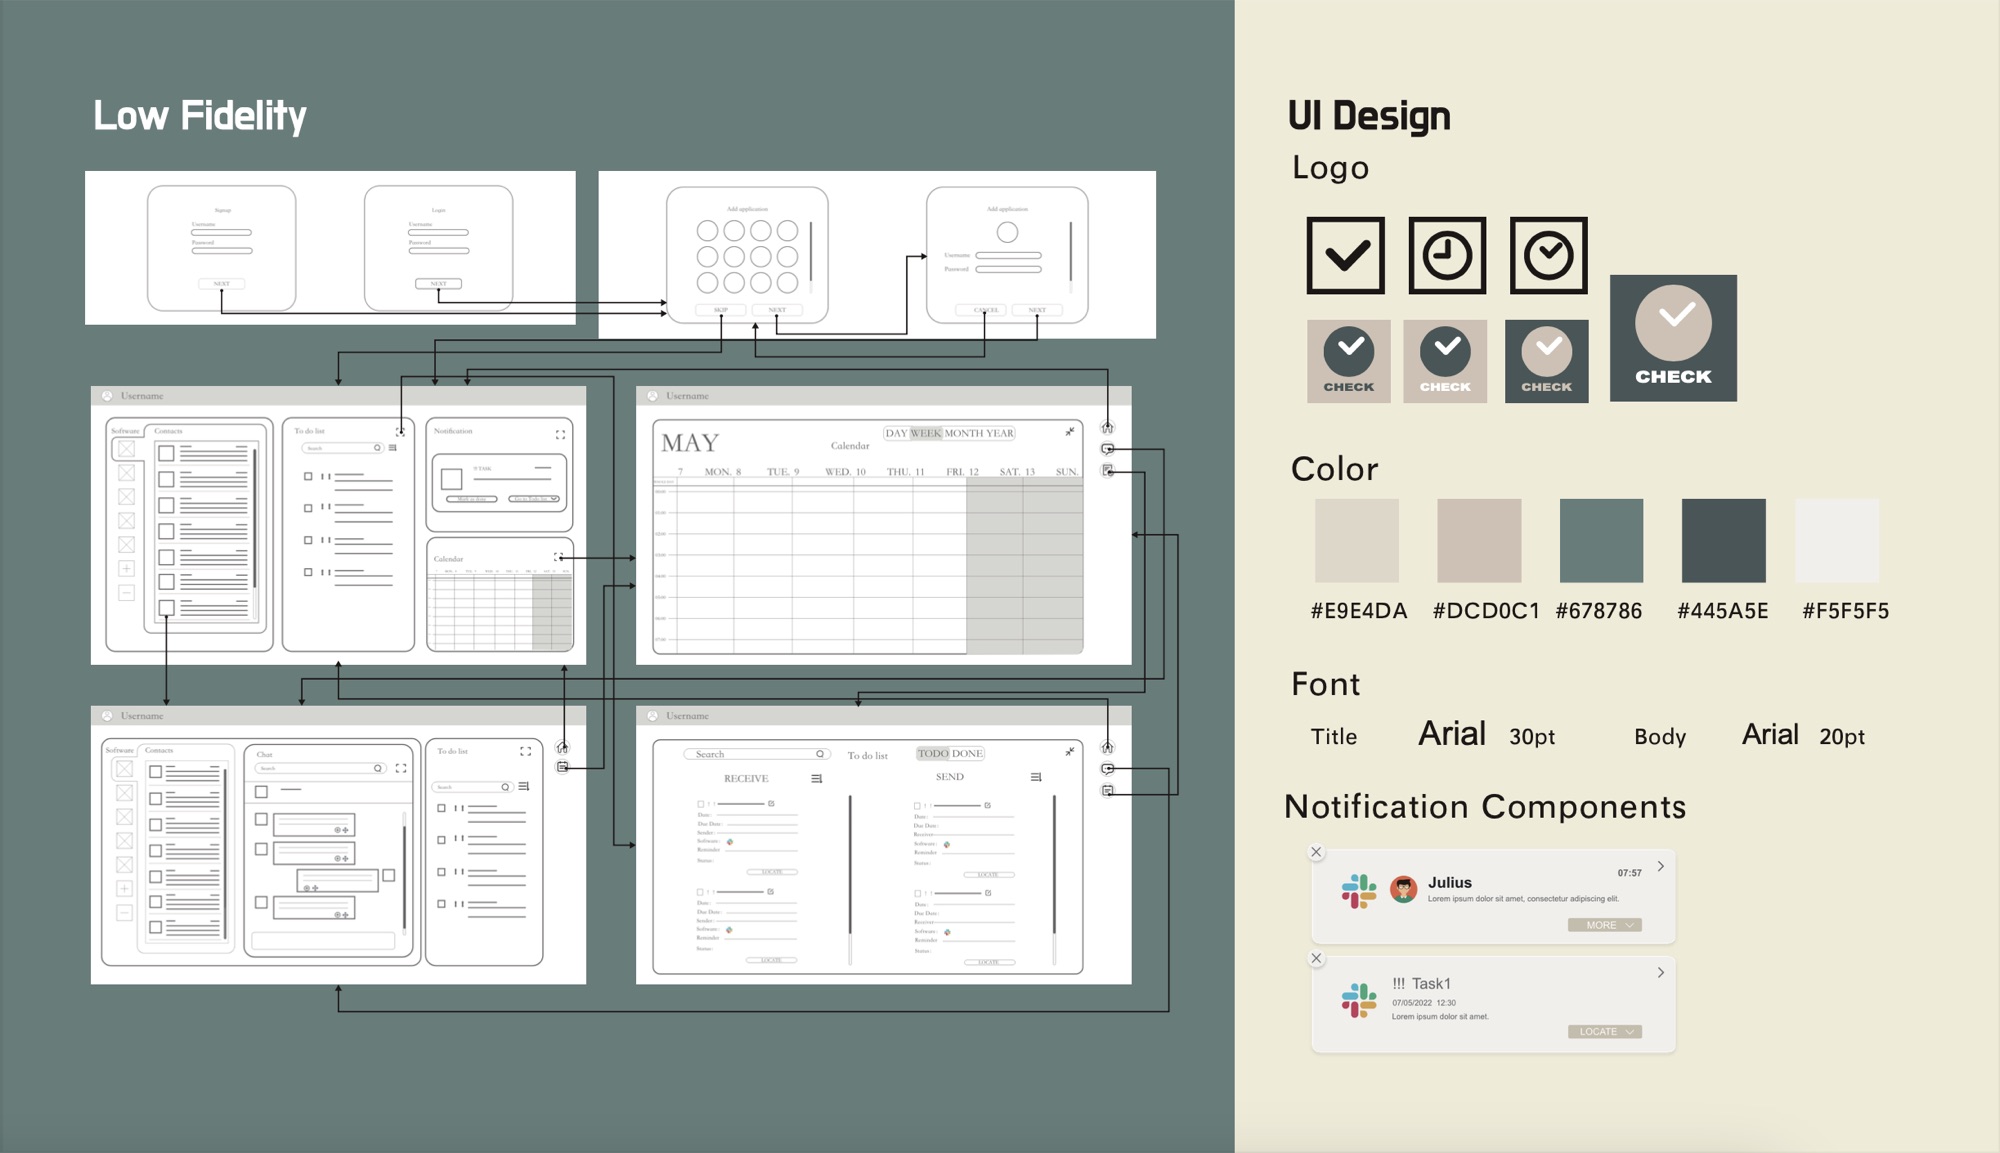Expand the Julius notification chevron arrow

pos(1661,867)
